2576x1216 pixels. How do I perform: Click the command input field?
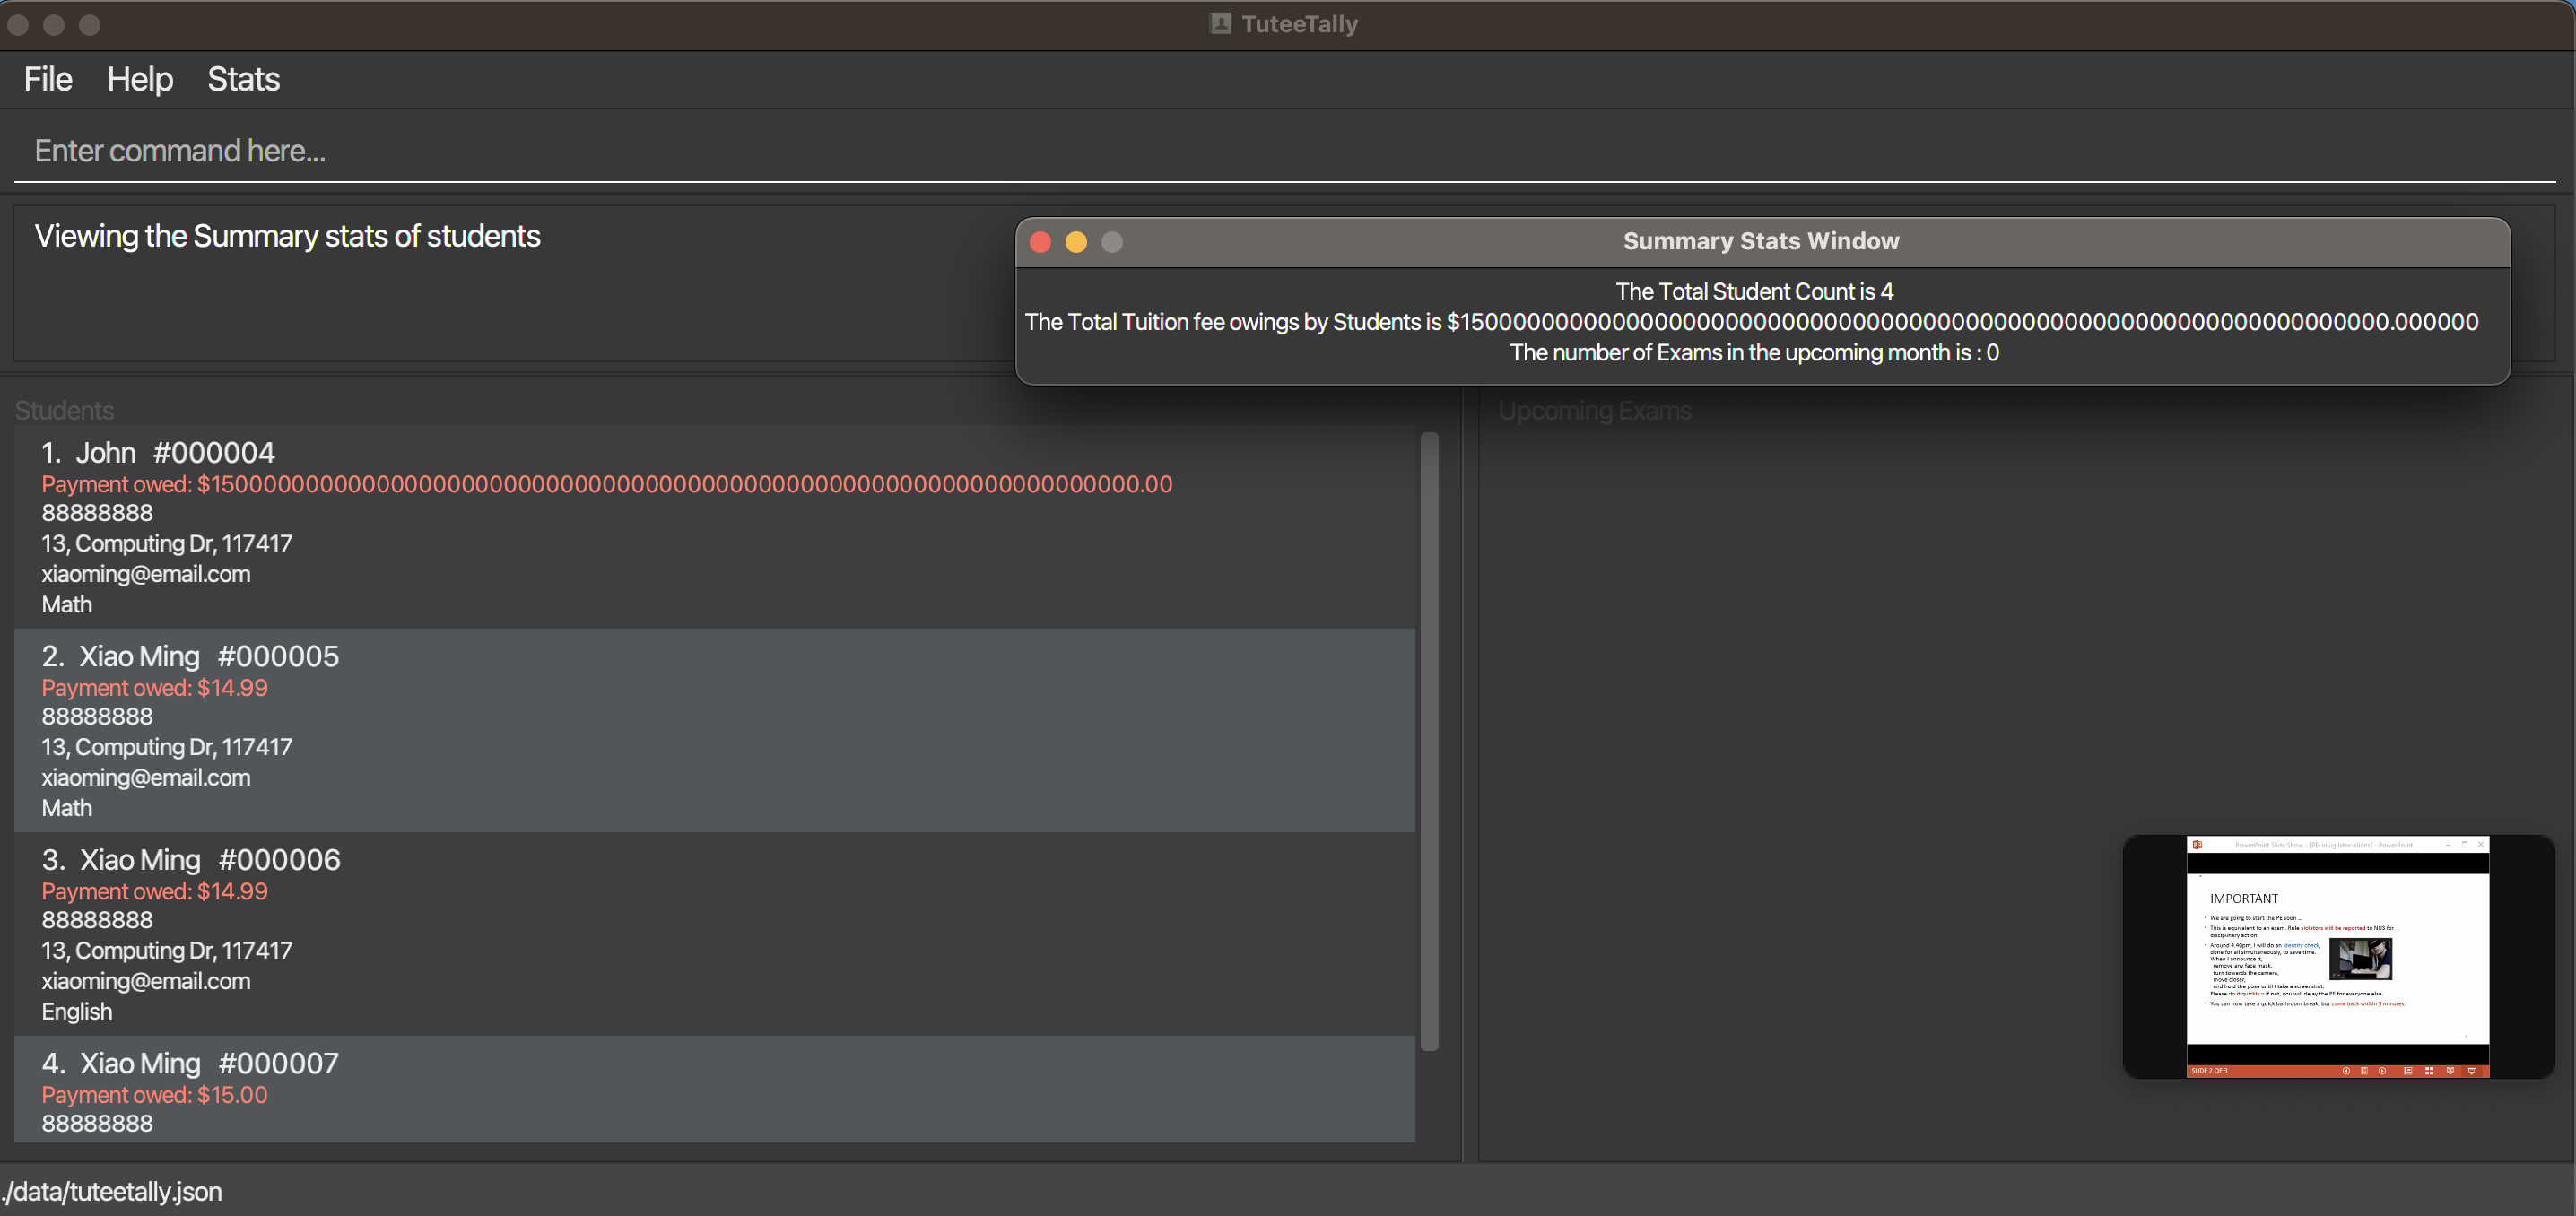(1280, 150)
